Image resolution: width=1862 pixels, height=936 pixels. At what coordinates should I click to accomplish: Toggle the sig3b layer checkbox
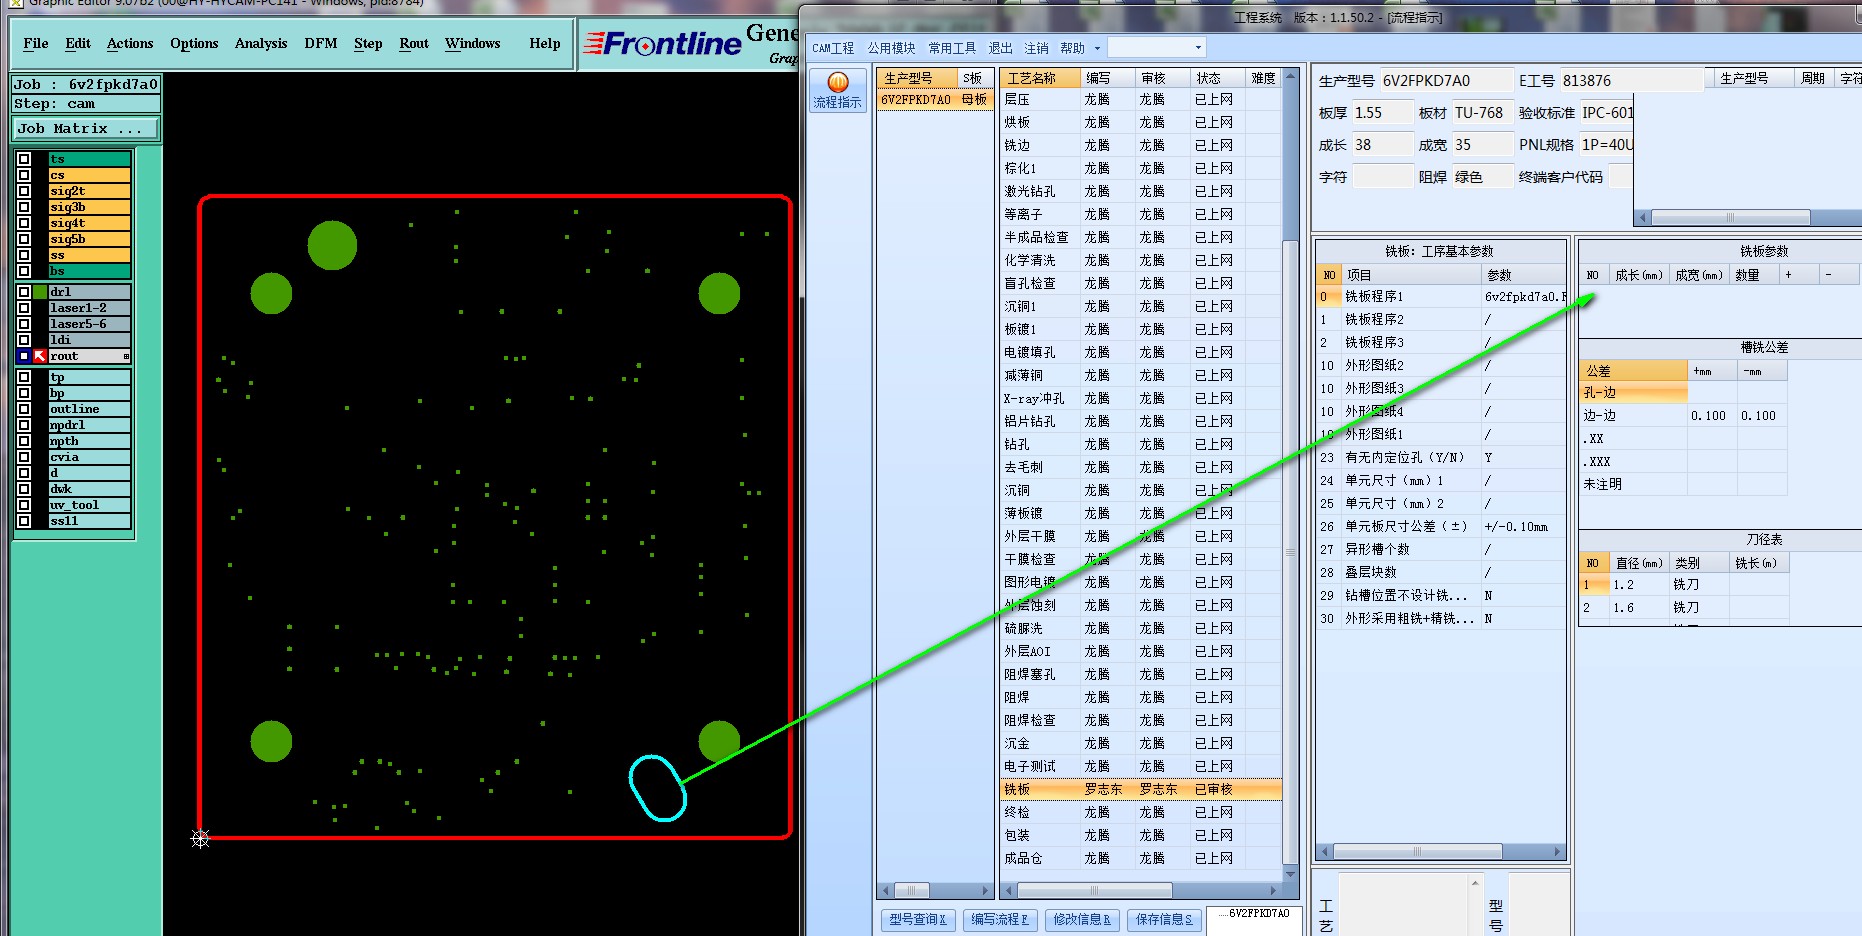[x=24, y=207]
